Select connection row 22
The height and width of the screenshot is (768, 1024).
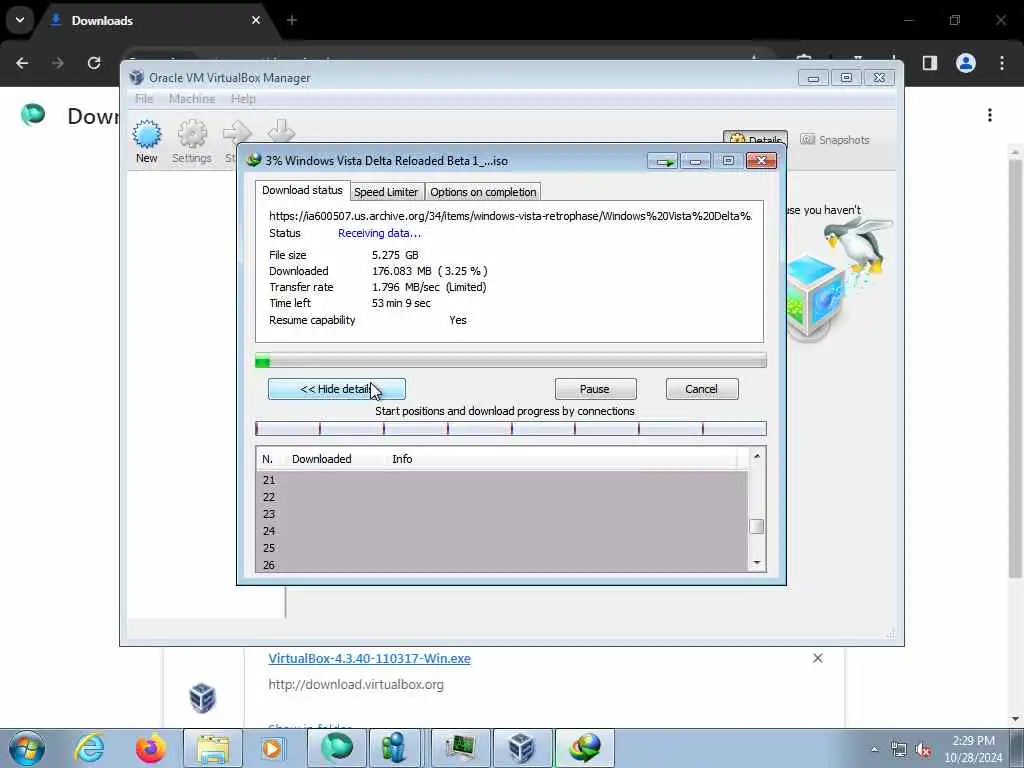coord(502,497)
